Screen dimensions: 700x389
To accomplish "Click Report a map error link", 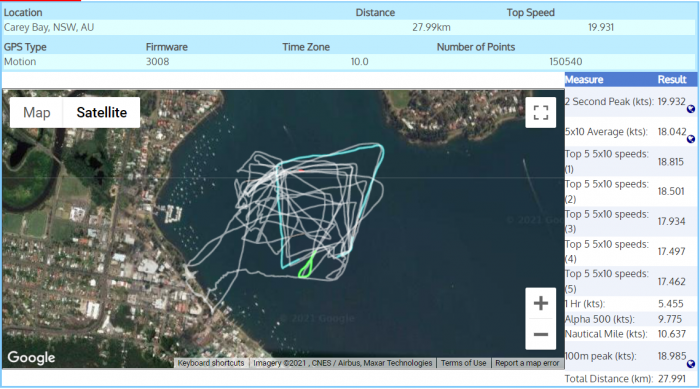I will [x=527, y=363].
